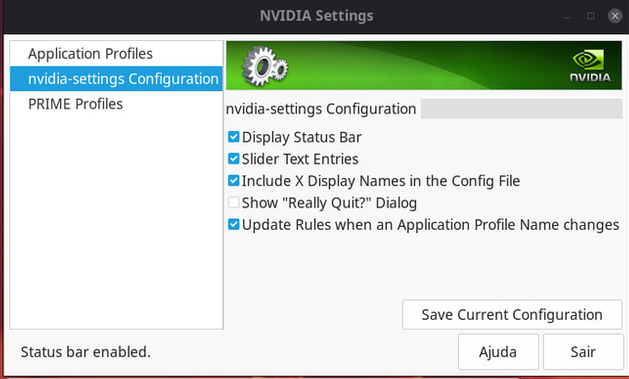629x379 pixels.
Task: Click the "Status bar enabled." status text
Action: pyautogui.click(x=85, y=352)
